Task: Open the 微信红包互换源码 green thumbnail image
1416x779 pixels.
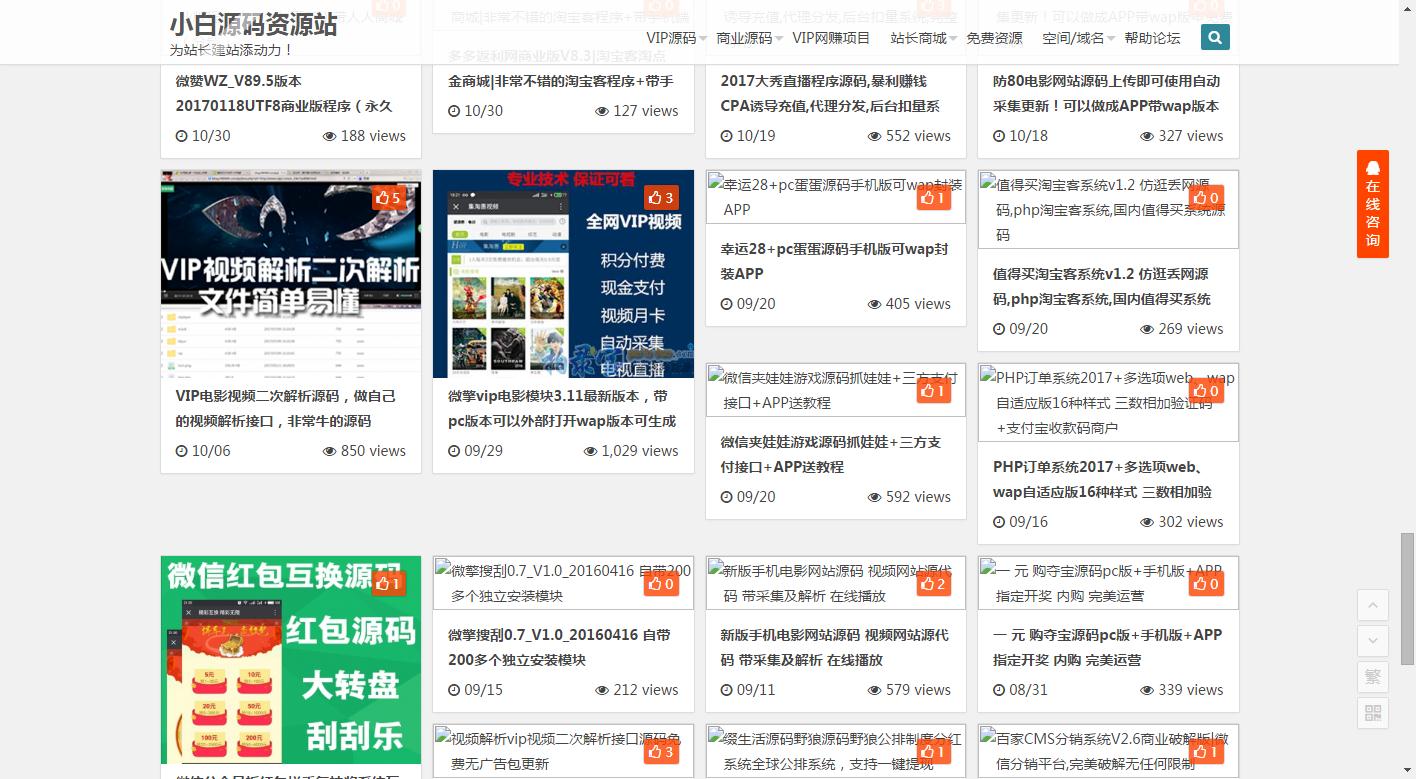Action: [x=291, y=660]
